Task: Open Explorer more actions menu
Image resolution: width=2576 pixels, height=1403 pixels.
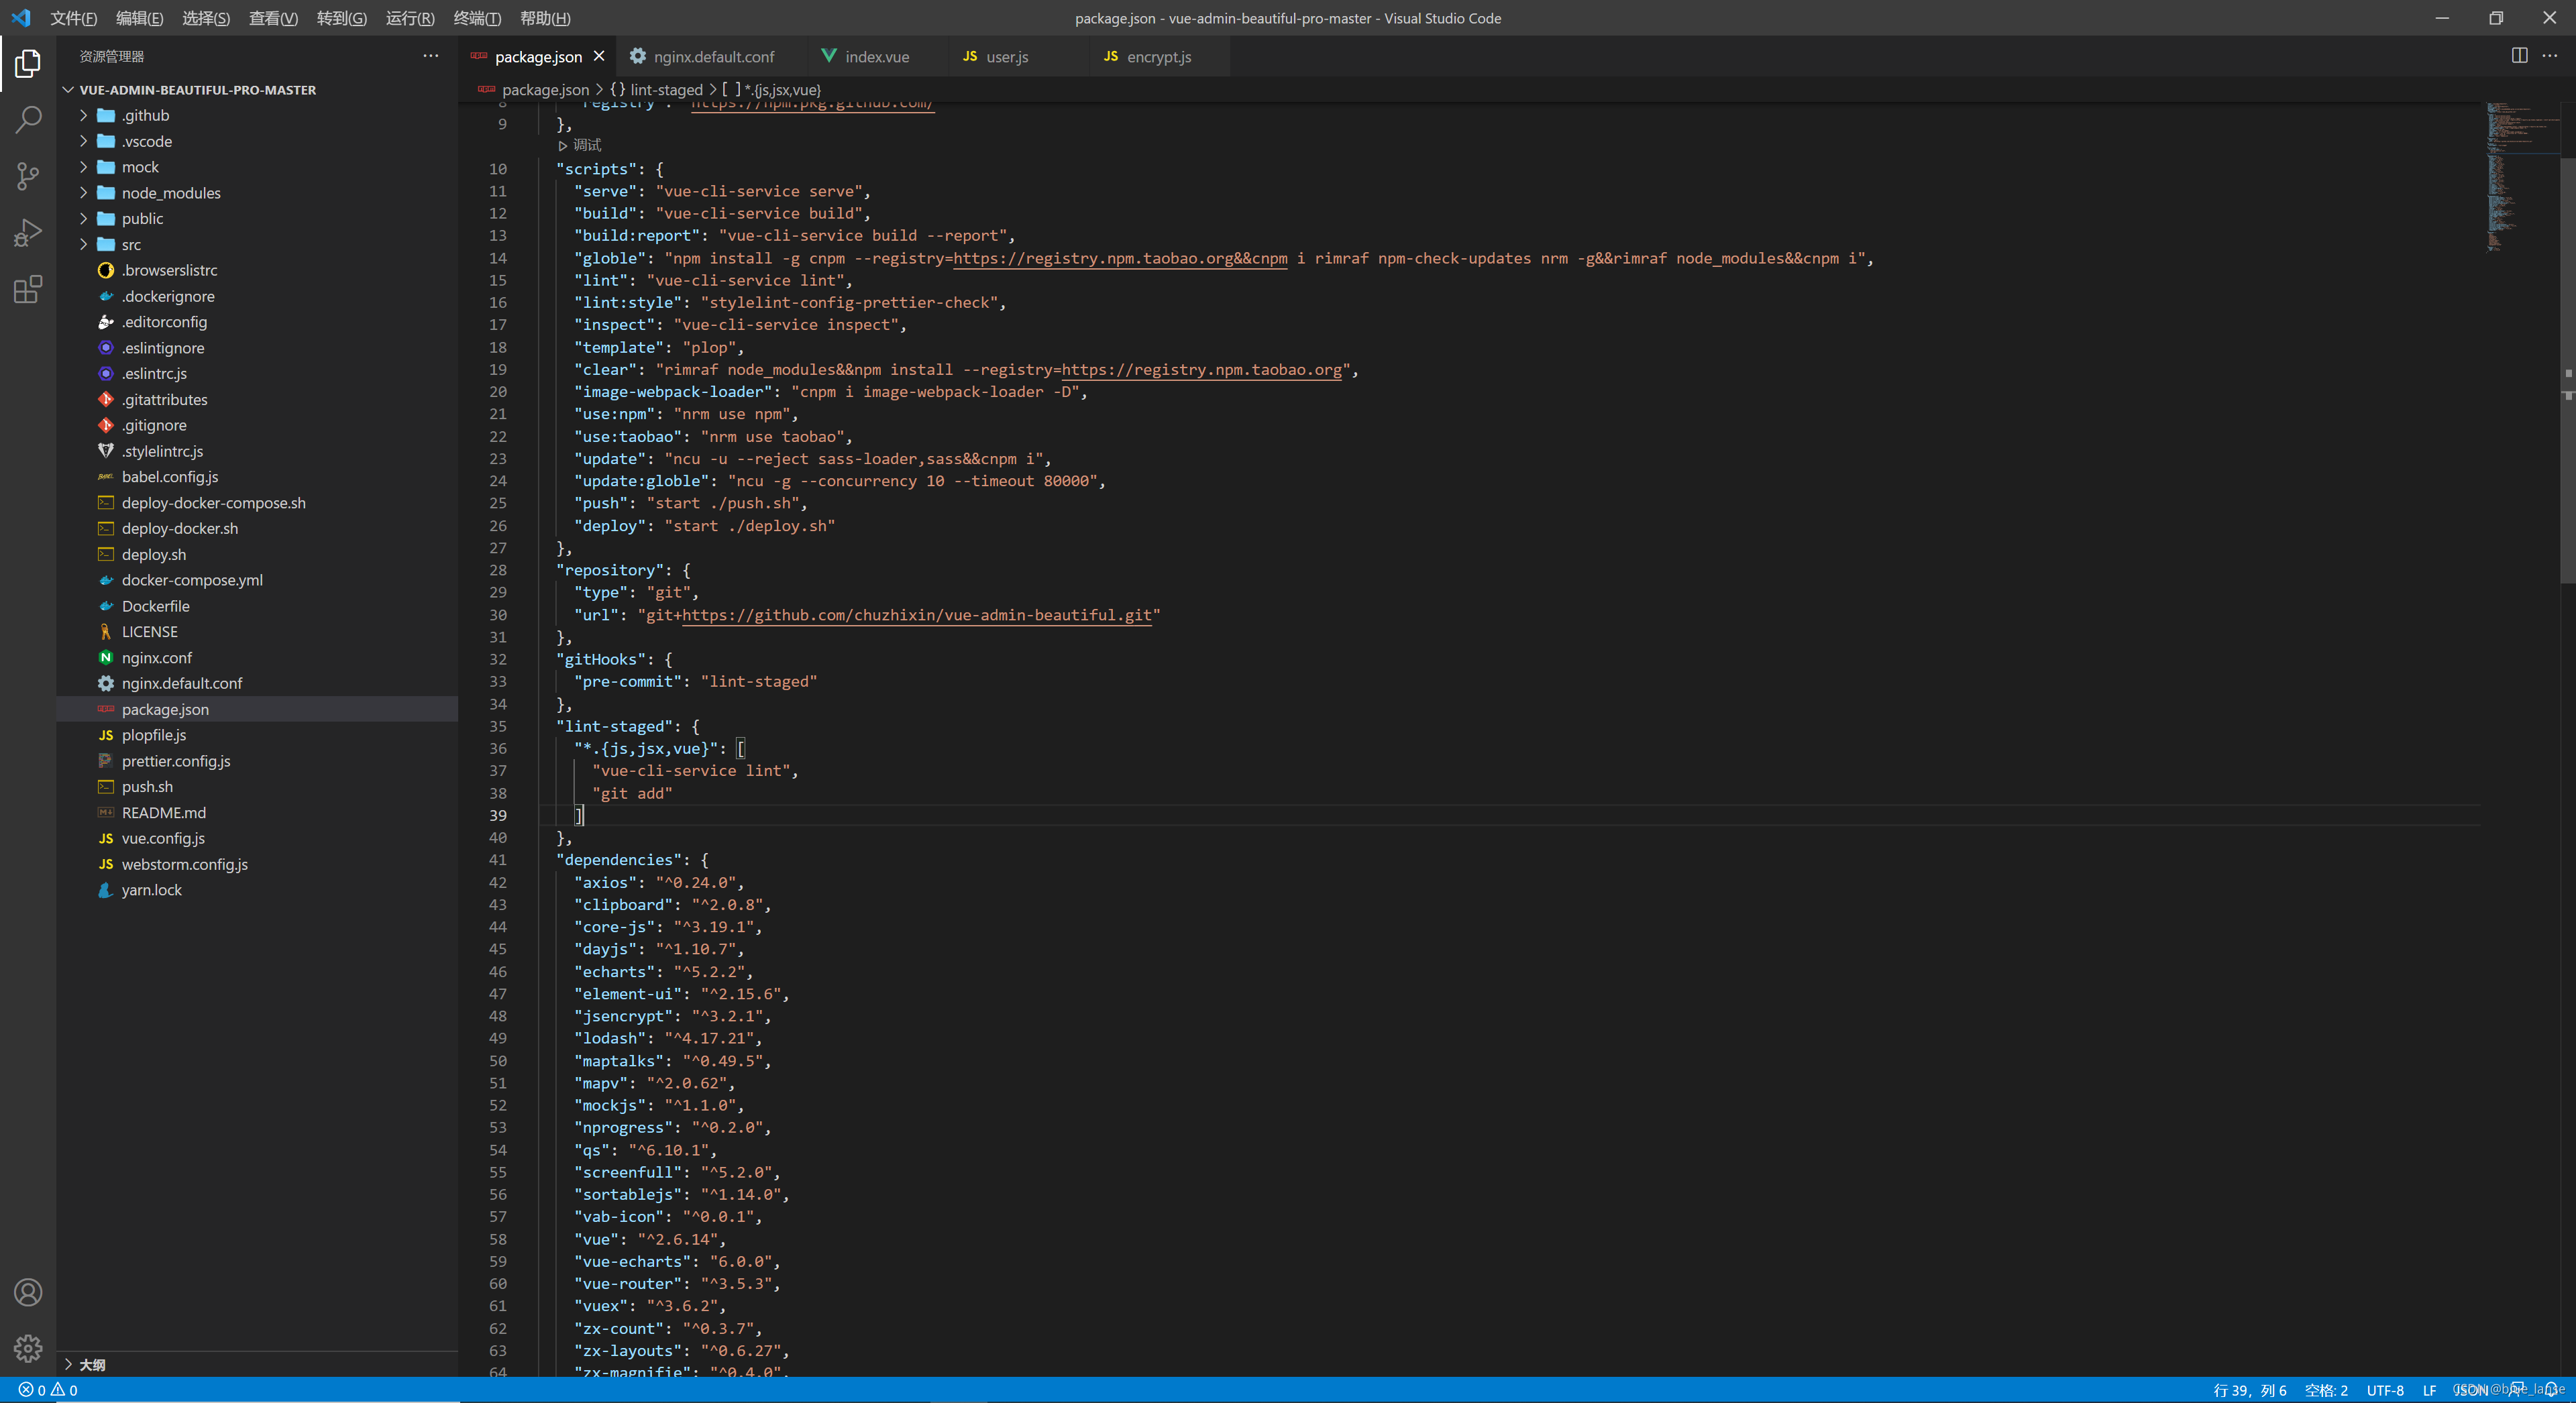Action: 430,56
